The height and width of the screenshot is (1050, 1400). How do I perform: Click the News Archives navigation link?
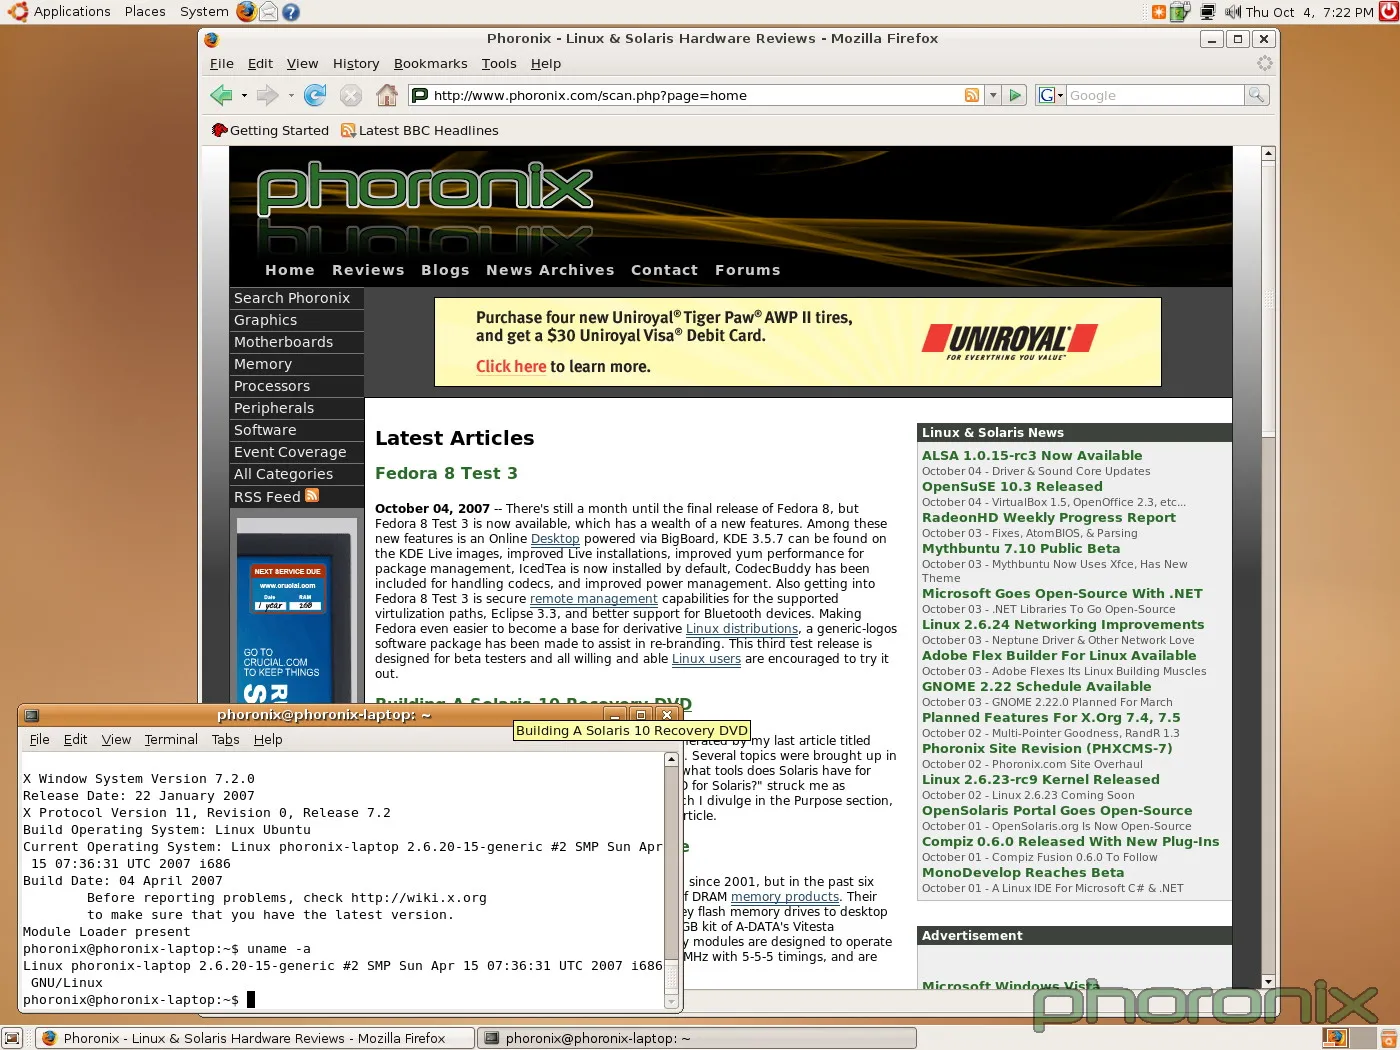(x=550, y=270)
